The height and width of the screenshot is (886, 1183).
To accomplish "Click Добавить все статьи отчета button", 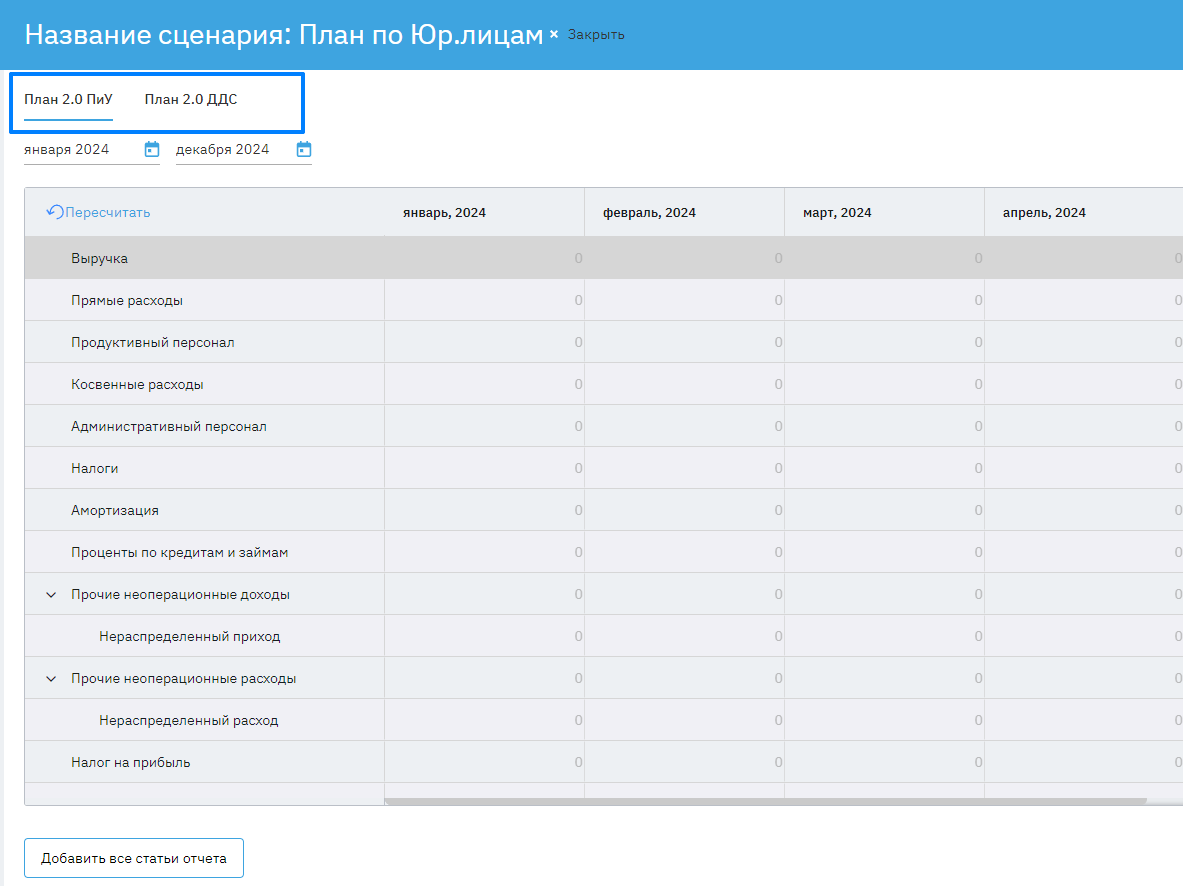I will pyautogui.click(x=134, y=858).
